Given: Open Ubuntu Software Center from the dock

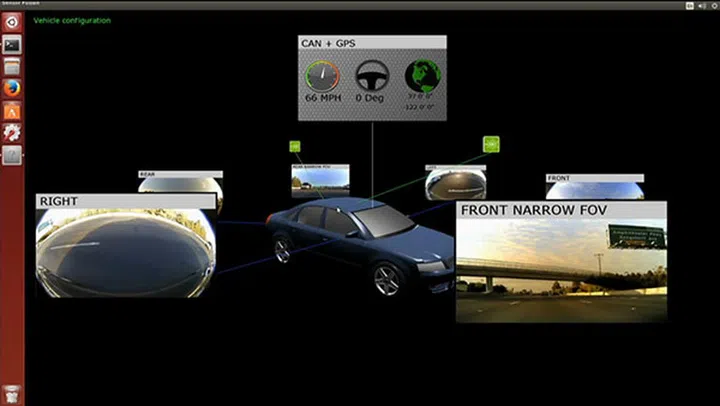Looking at the screenshot, I should pos(13,110).
